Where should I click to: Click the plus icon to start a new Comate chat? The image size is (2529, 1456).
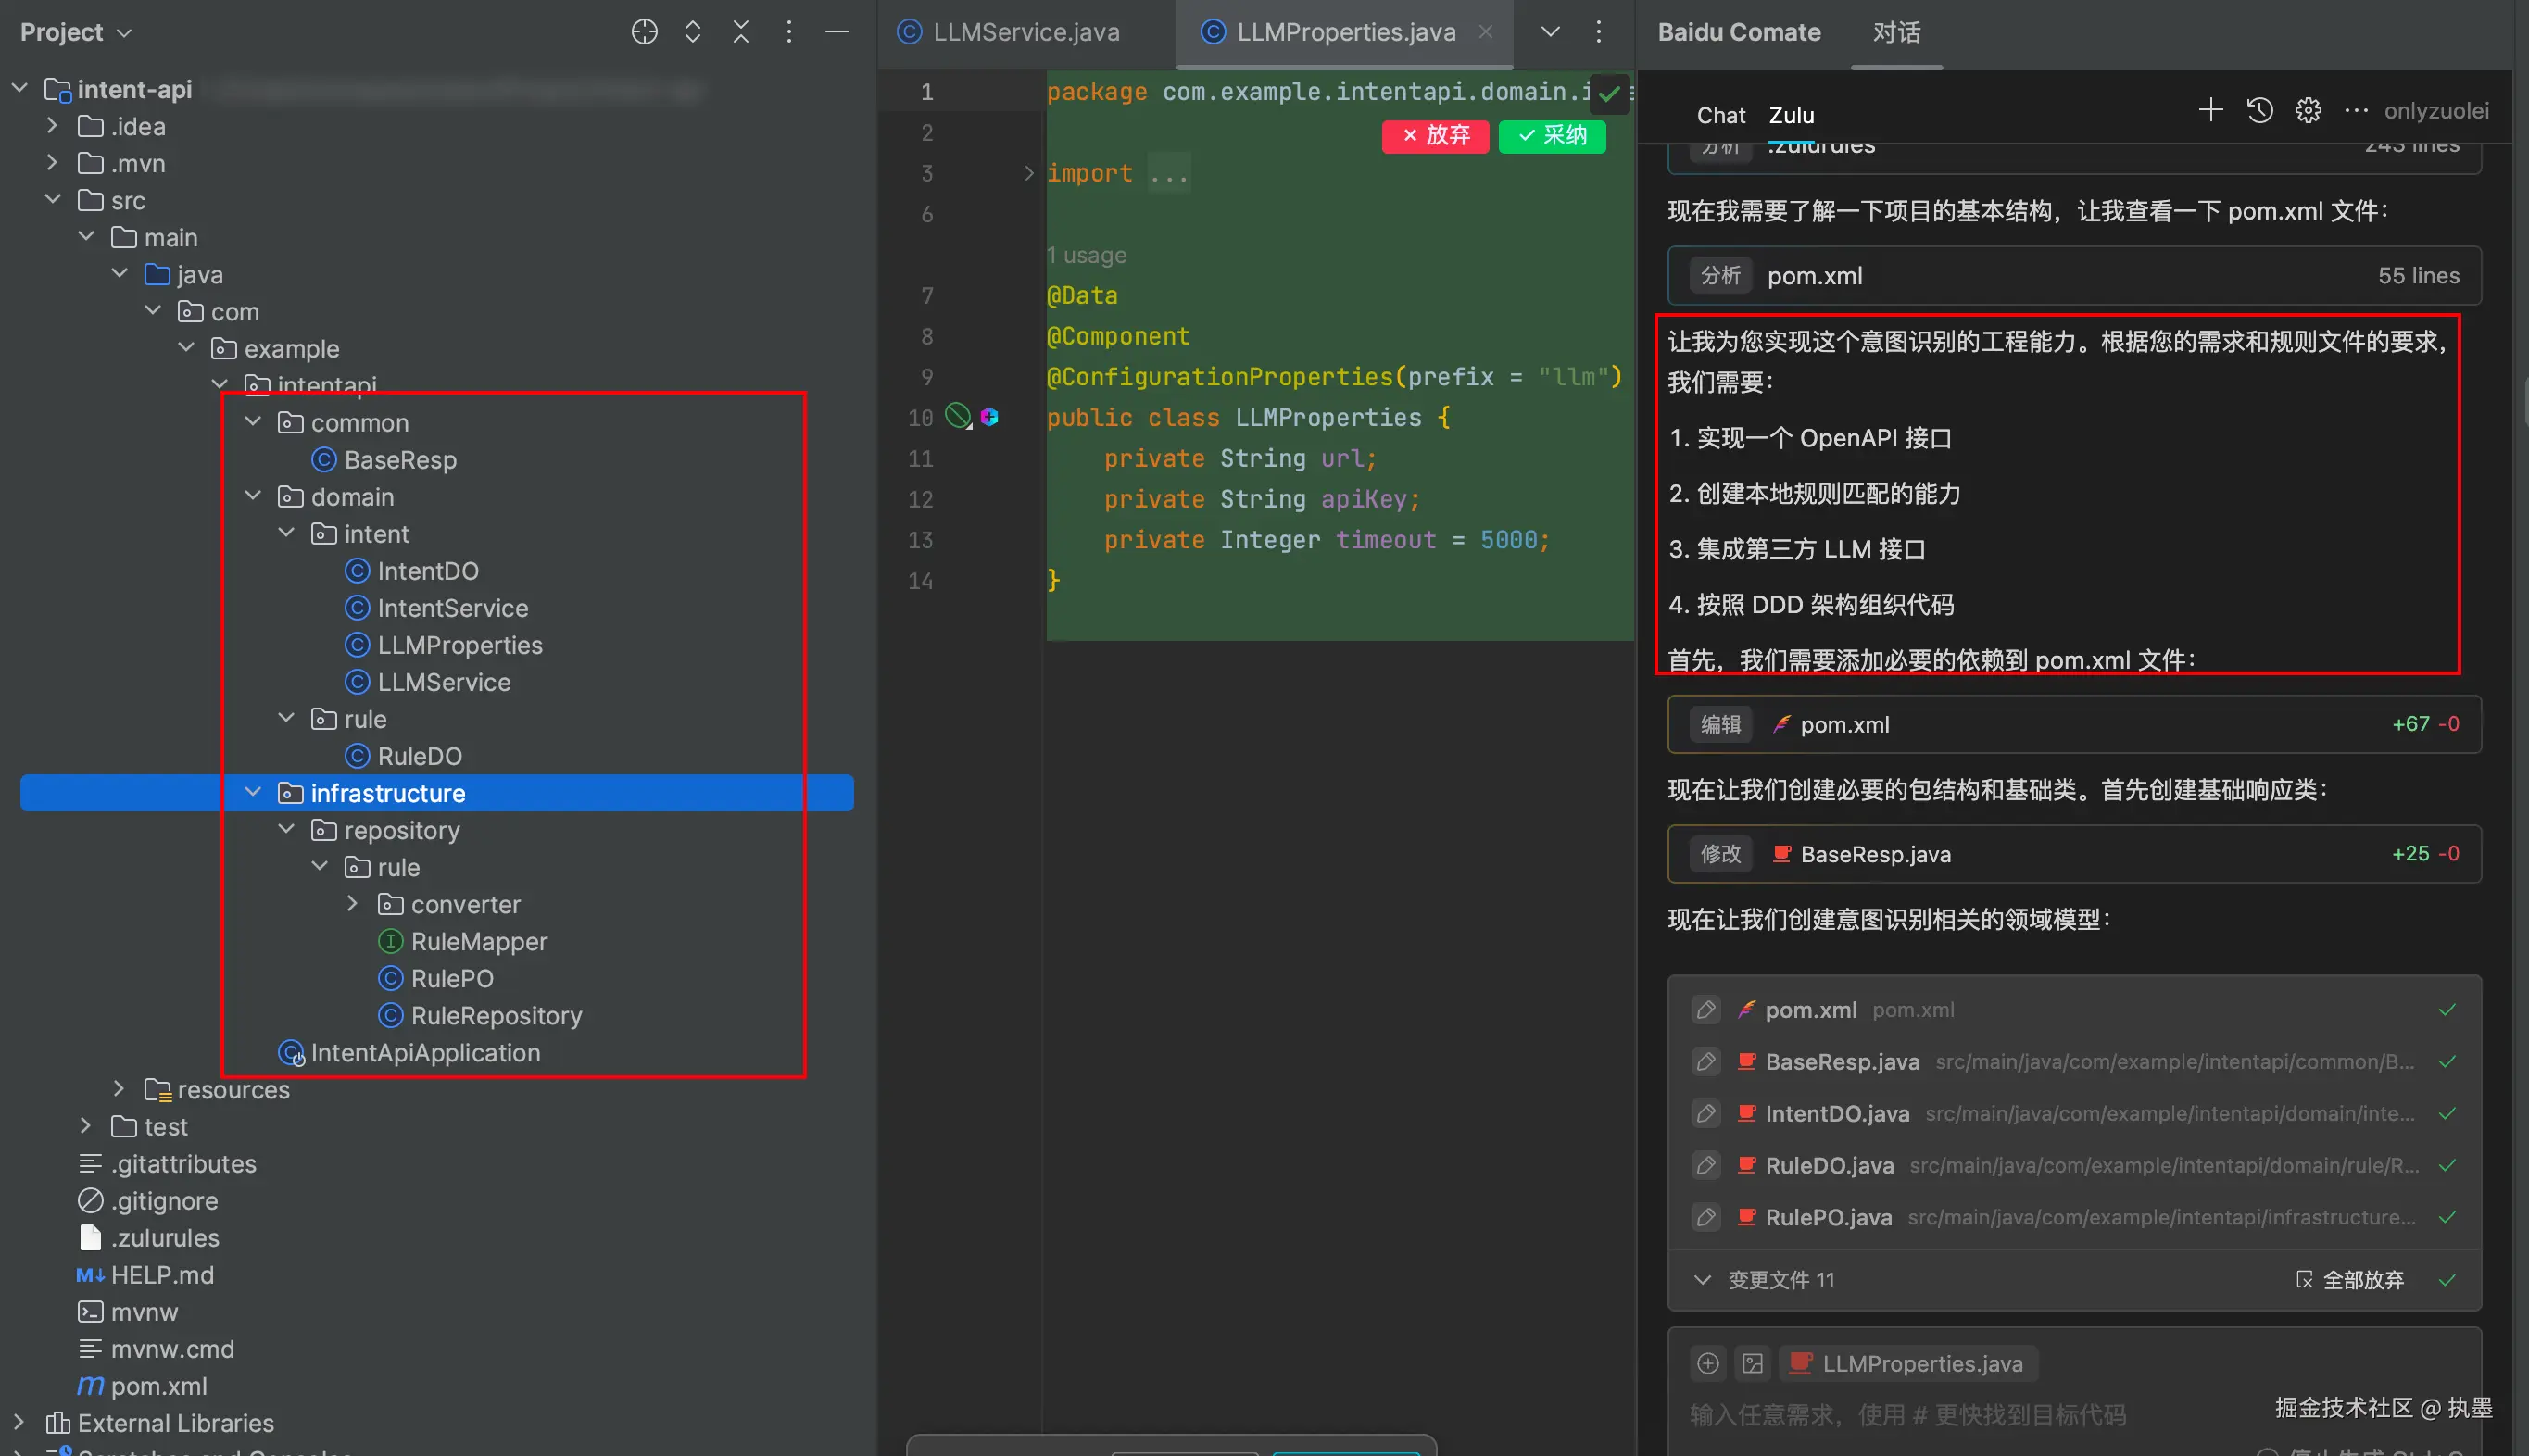pos(2210,110)
